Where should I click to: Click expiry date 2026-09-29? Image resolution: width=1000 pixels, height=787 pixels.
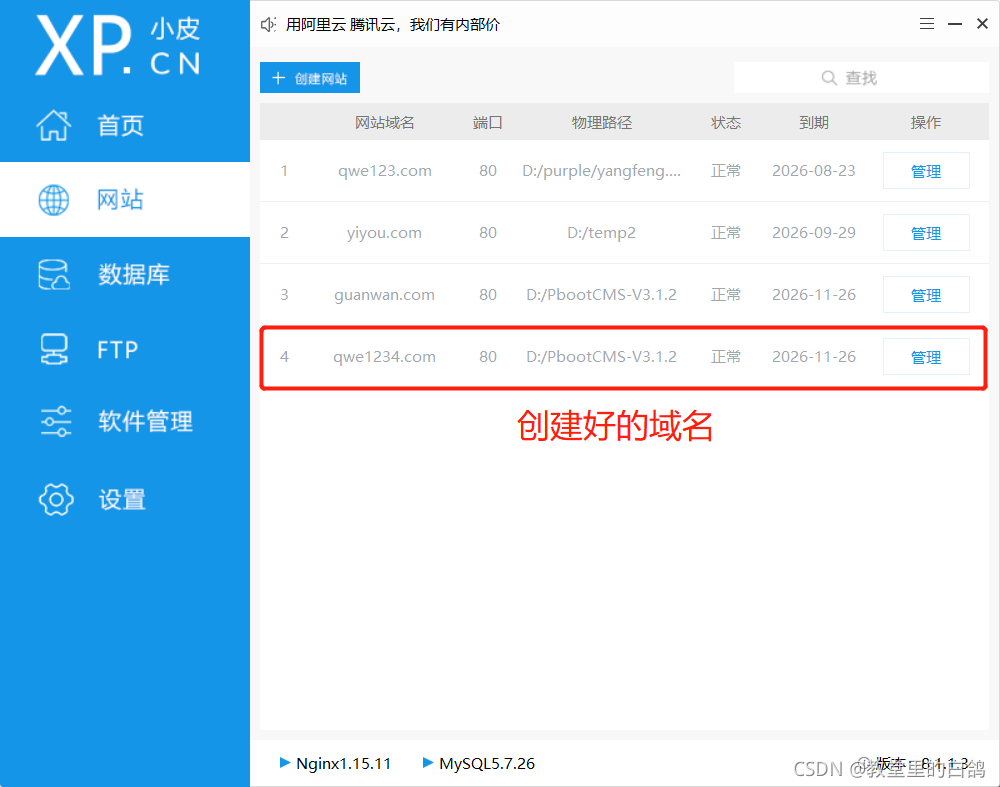pyautogui.click(x=814, y=233)
